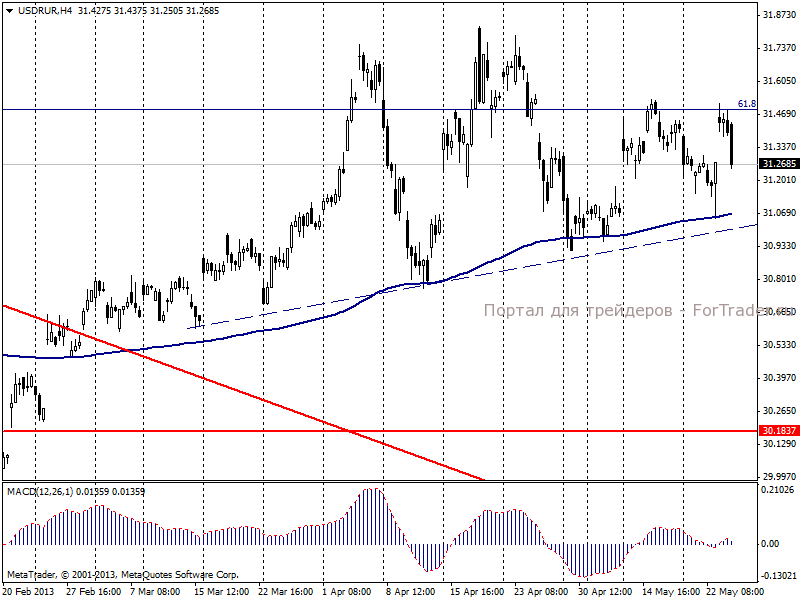The image size is (800, 600).
Task: Click price scale value 31.8730
Action: (x=779, y=15)
